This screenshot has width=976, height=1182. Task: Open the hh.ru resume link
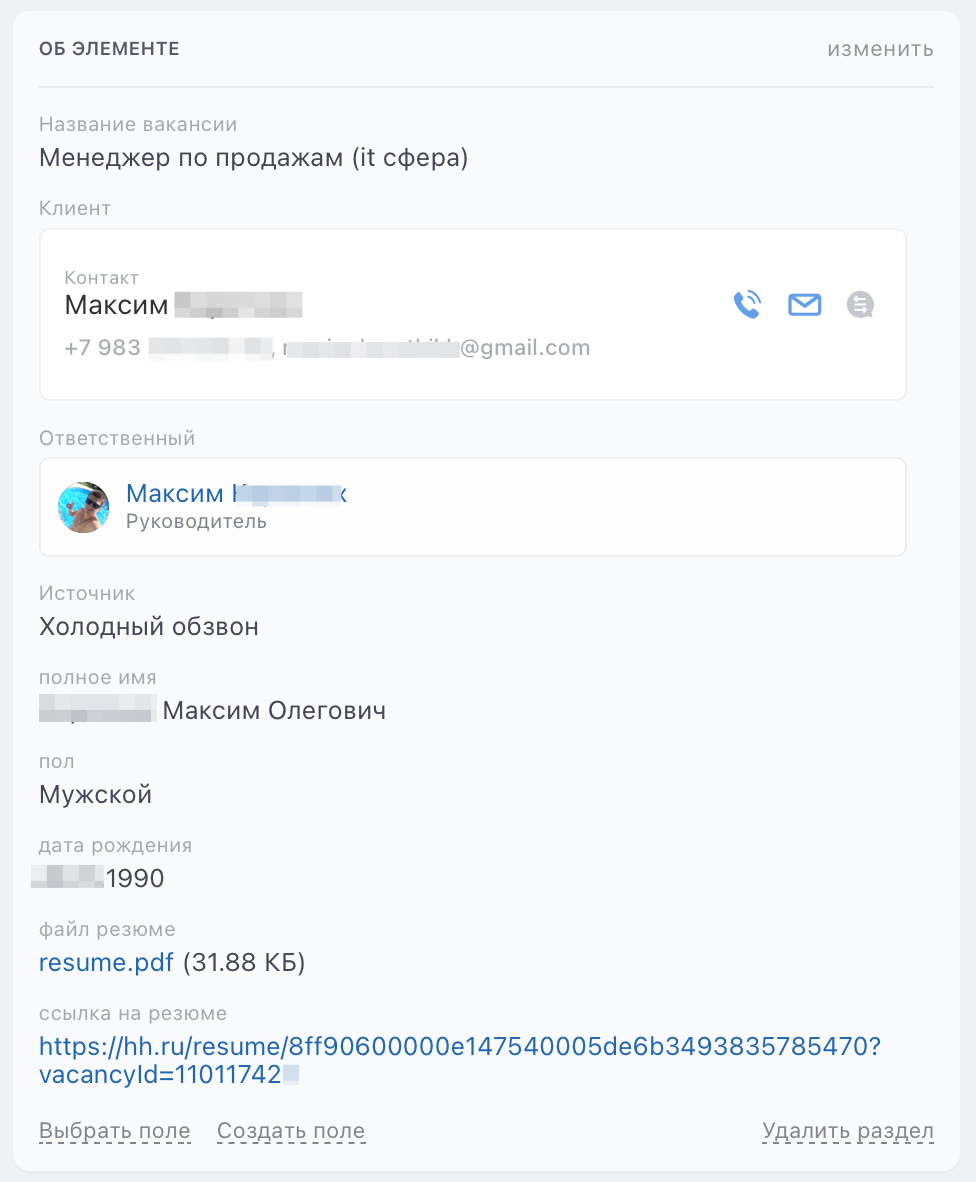(x=460, y=1060)
